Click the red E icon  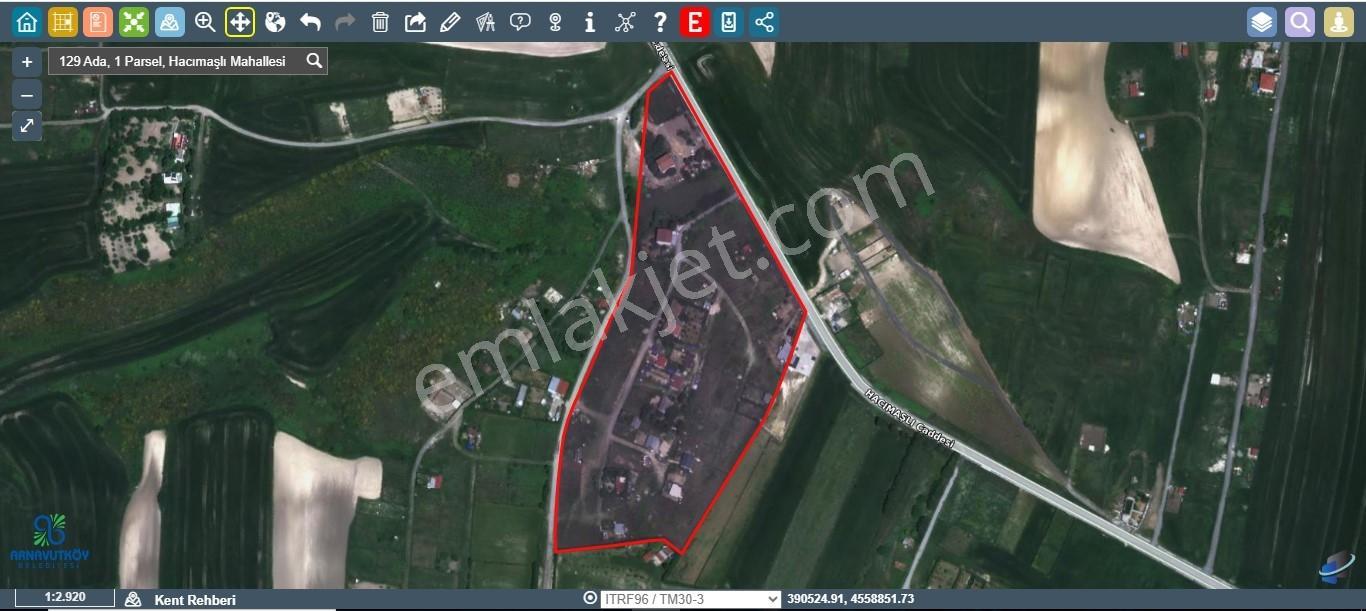click(x=694, y=22)
